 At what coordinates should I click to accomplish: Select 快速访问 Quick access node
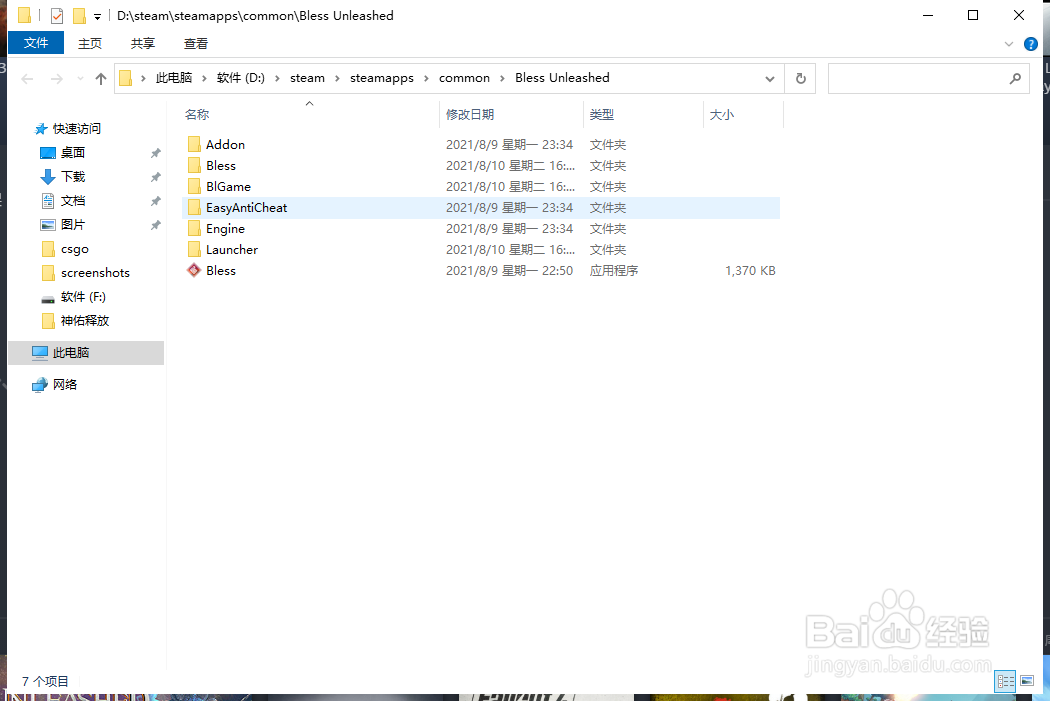pos(76,129)
